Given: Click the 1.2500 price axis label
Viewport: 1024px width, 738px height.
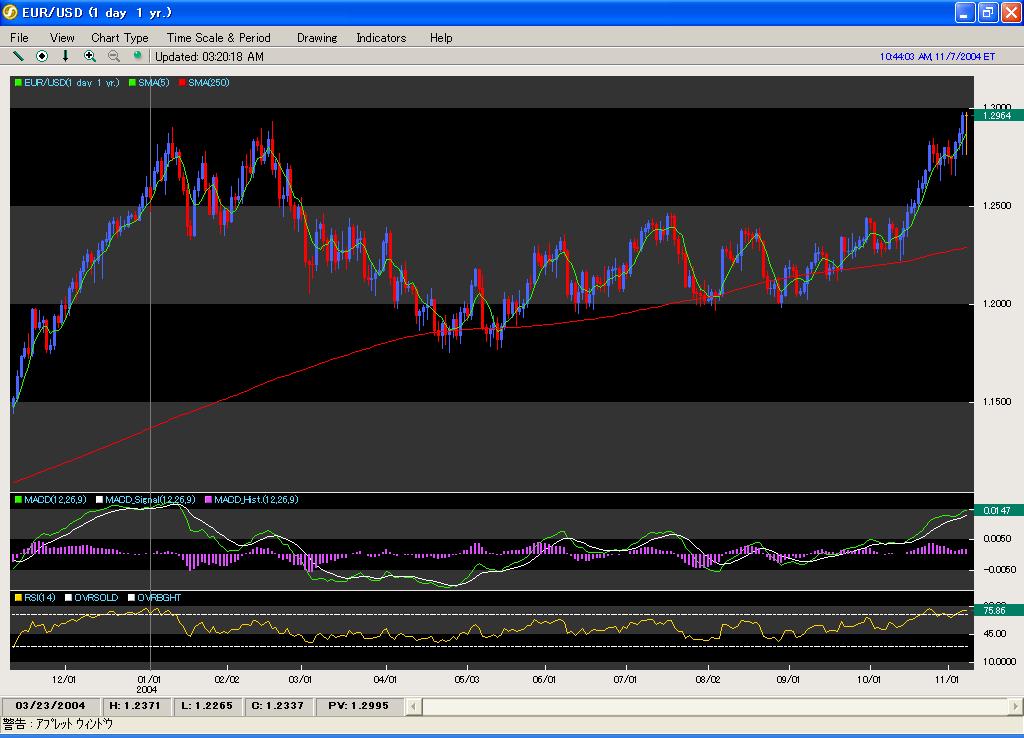Looking at the screenshot, I should pyautogui.click(x=997, y=206).
